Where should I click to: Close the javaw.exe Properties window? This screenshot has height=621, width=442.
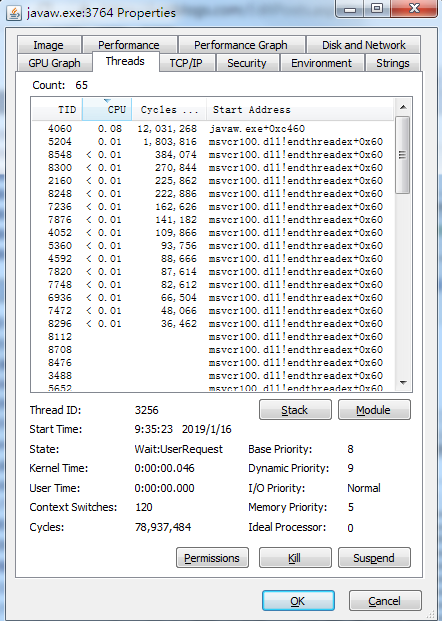414,9
